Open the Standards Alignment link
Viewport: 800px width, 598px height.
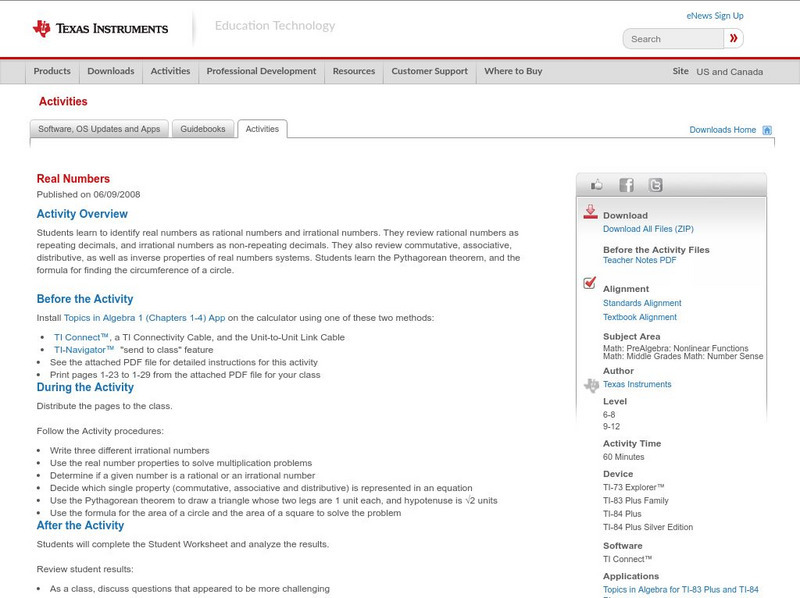tap(642, 303)
